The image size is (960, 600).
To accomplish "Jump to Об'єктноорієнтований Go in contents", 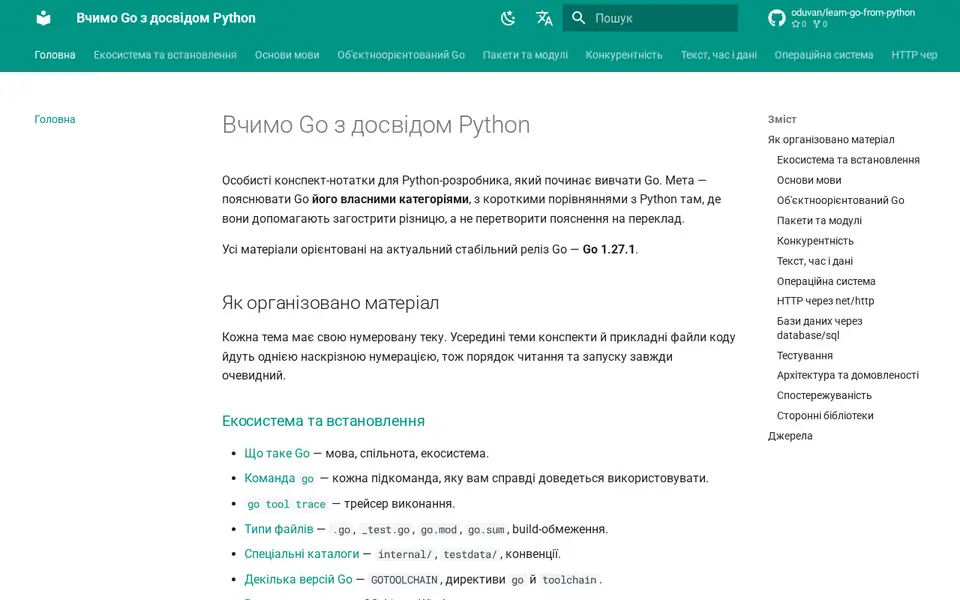I will point(840,200).
